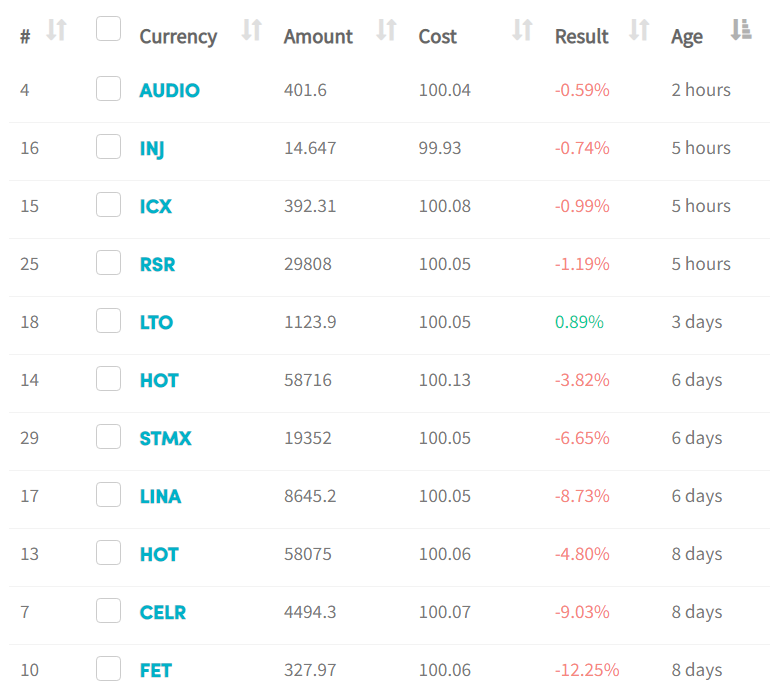This screenshot has height=695, width=770.
Task: Check the AUDIO row checkbox
Action: pyautogui.click(x=109, y=88)
